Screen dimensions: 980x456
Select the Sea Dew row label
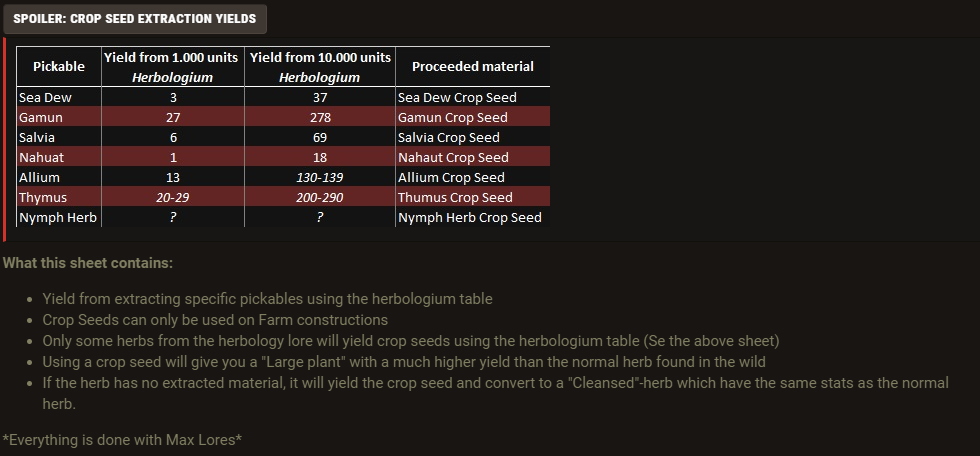click(59, 97)
